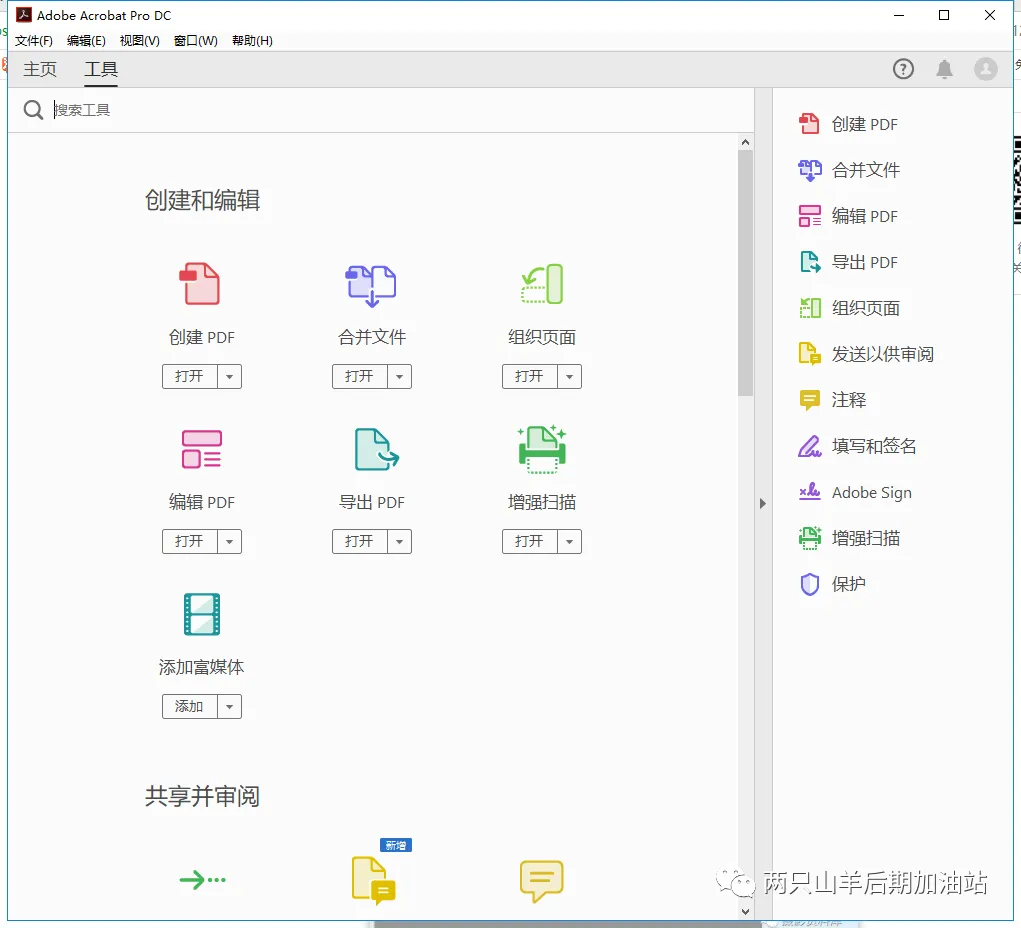Click the user account avatar icon
Image resolution: width=1021 pixels, height=928 pixels.
986,69
